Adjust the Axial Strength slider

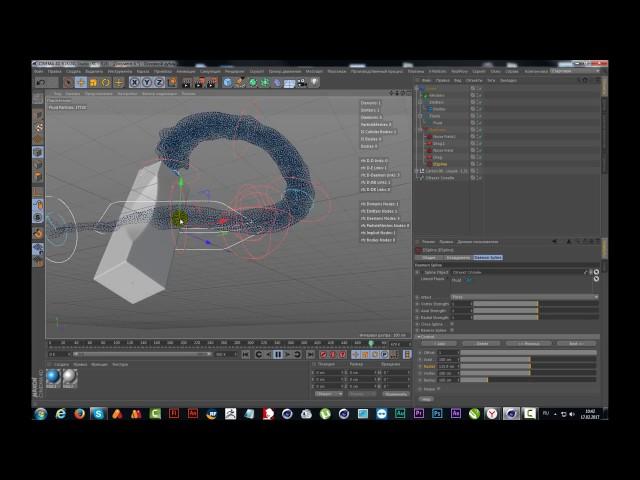click(536, 311)
